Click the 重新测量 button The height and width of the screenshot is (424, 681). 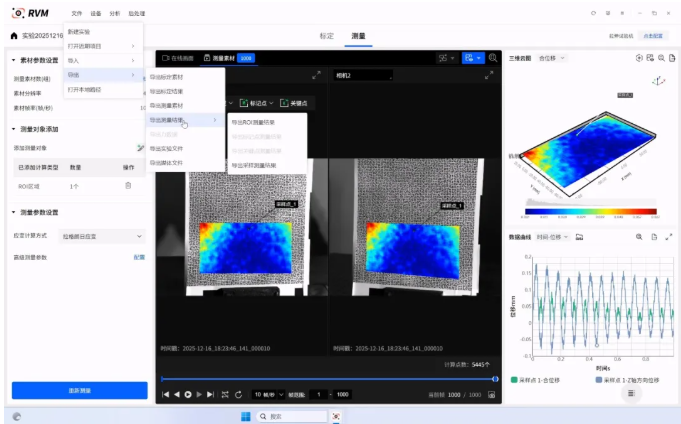tap(79, 390)
